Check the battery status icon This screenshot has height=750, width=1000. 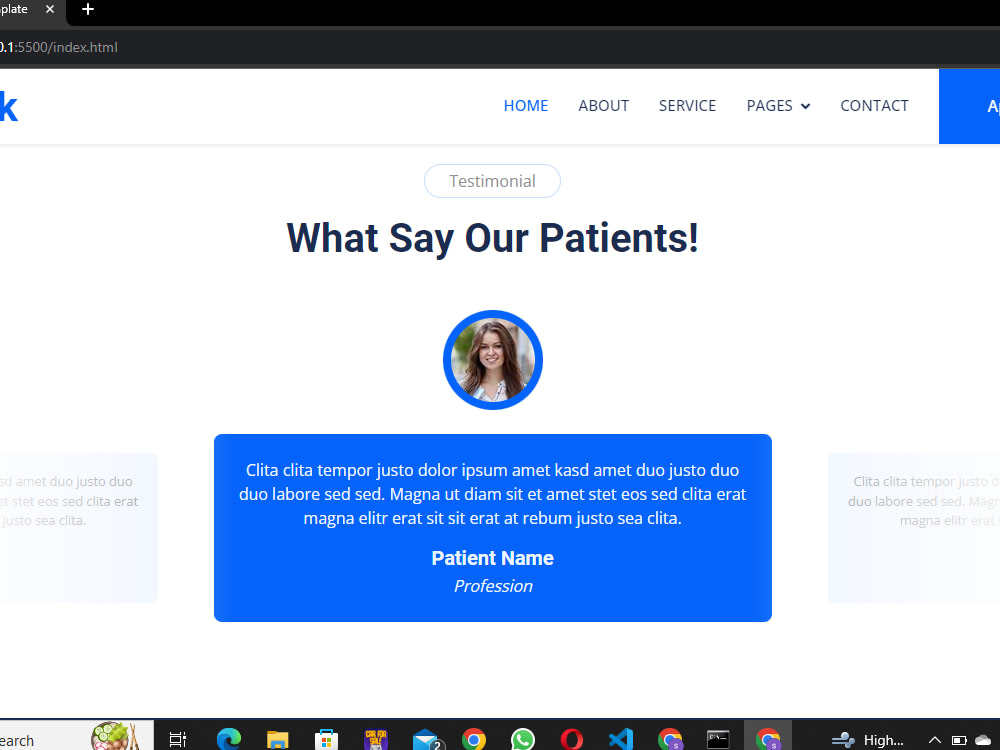coord(959,740)
